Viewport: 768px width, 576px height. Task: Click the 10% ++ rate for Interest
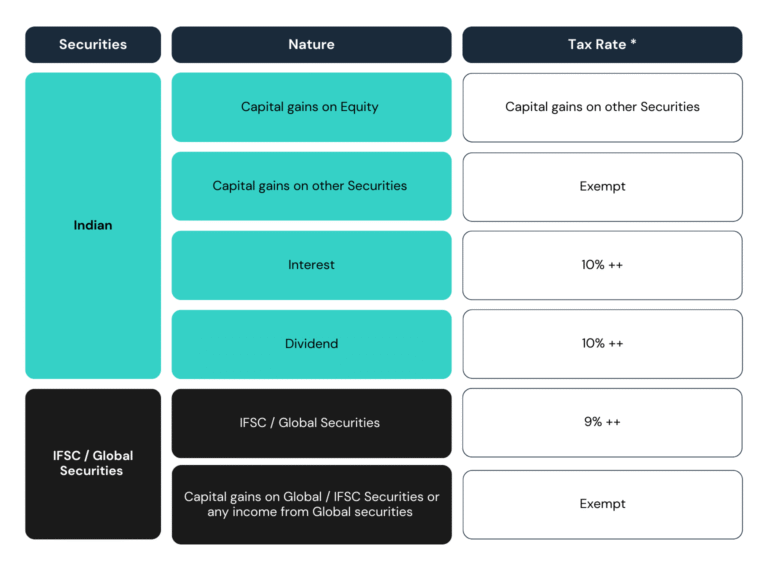pos(602,265)
